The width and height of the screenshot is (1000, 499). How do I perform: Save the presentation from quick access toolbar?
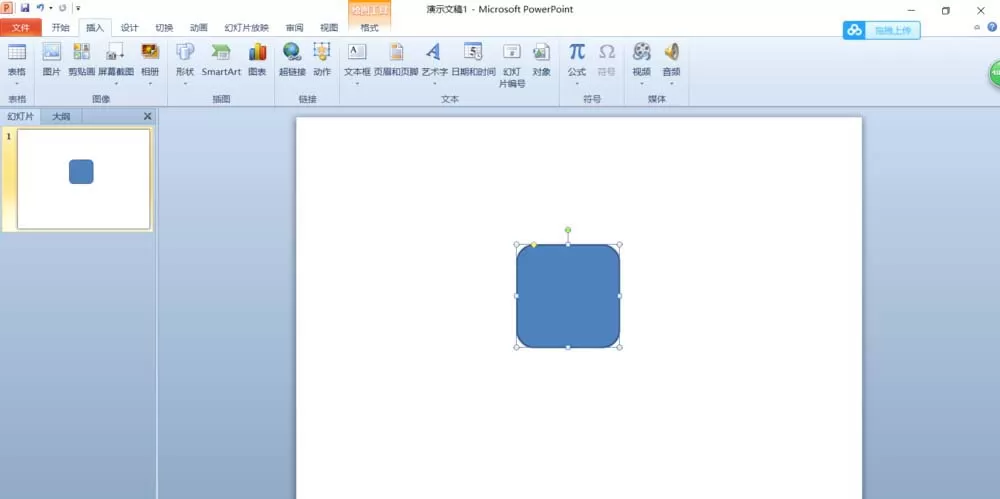point(25,8)
